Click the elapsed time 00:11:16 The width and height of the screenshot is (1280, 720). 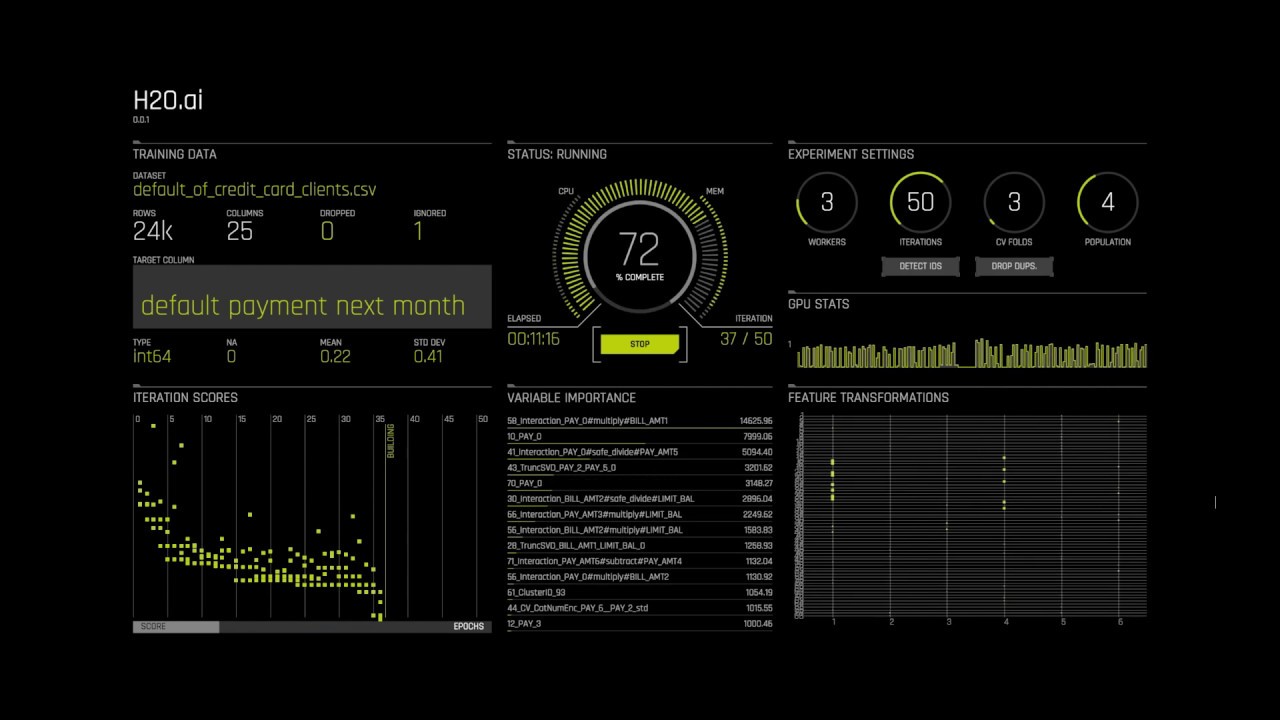click(x=533, y=339)
